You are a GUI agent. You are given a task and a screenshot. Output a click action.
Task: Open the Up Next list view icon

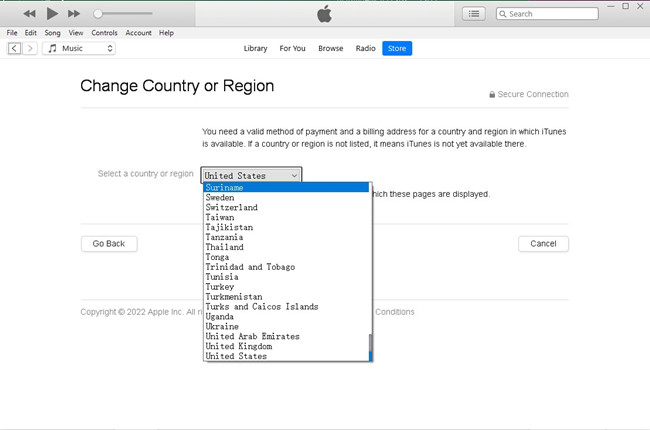point(474,14)
